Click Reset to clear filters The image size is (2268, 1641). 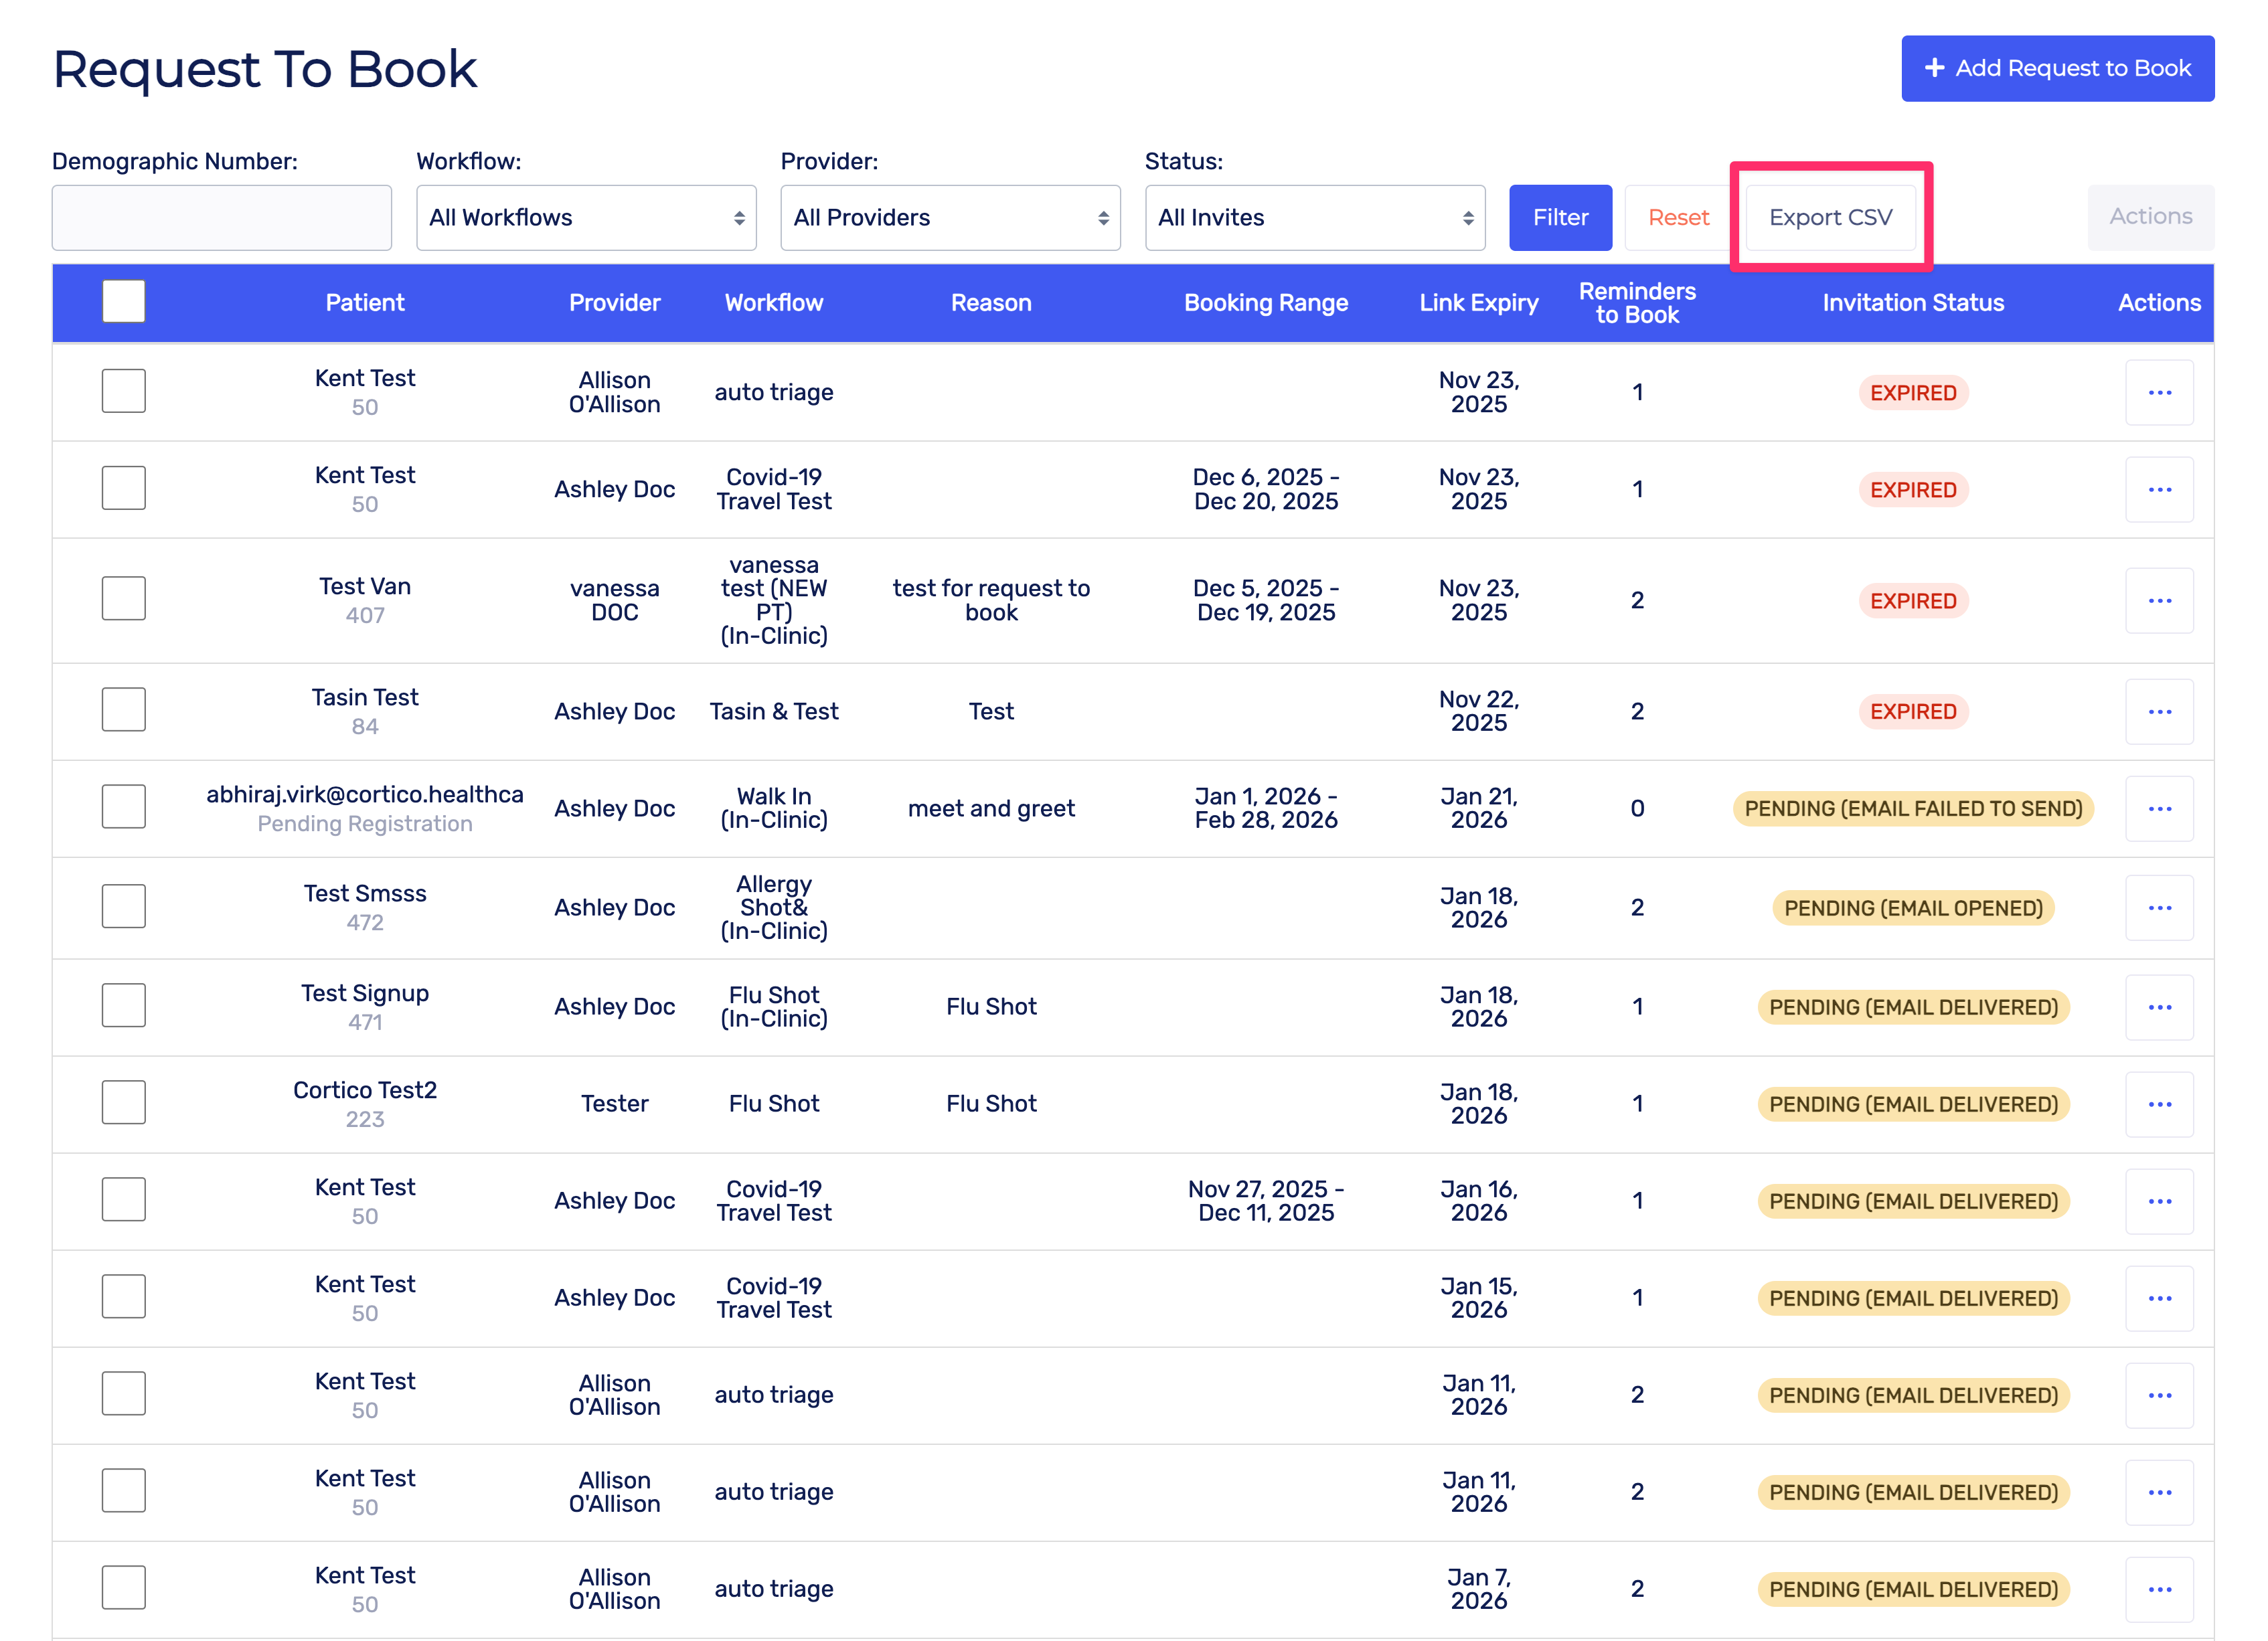(1678, 218)
